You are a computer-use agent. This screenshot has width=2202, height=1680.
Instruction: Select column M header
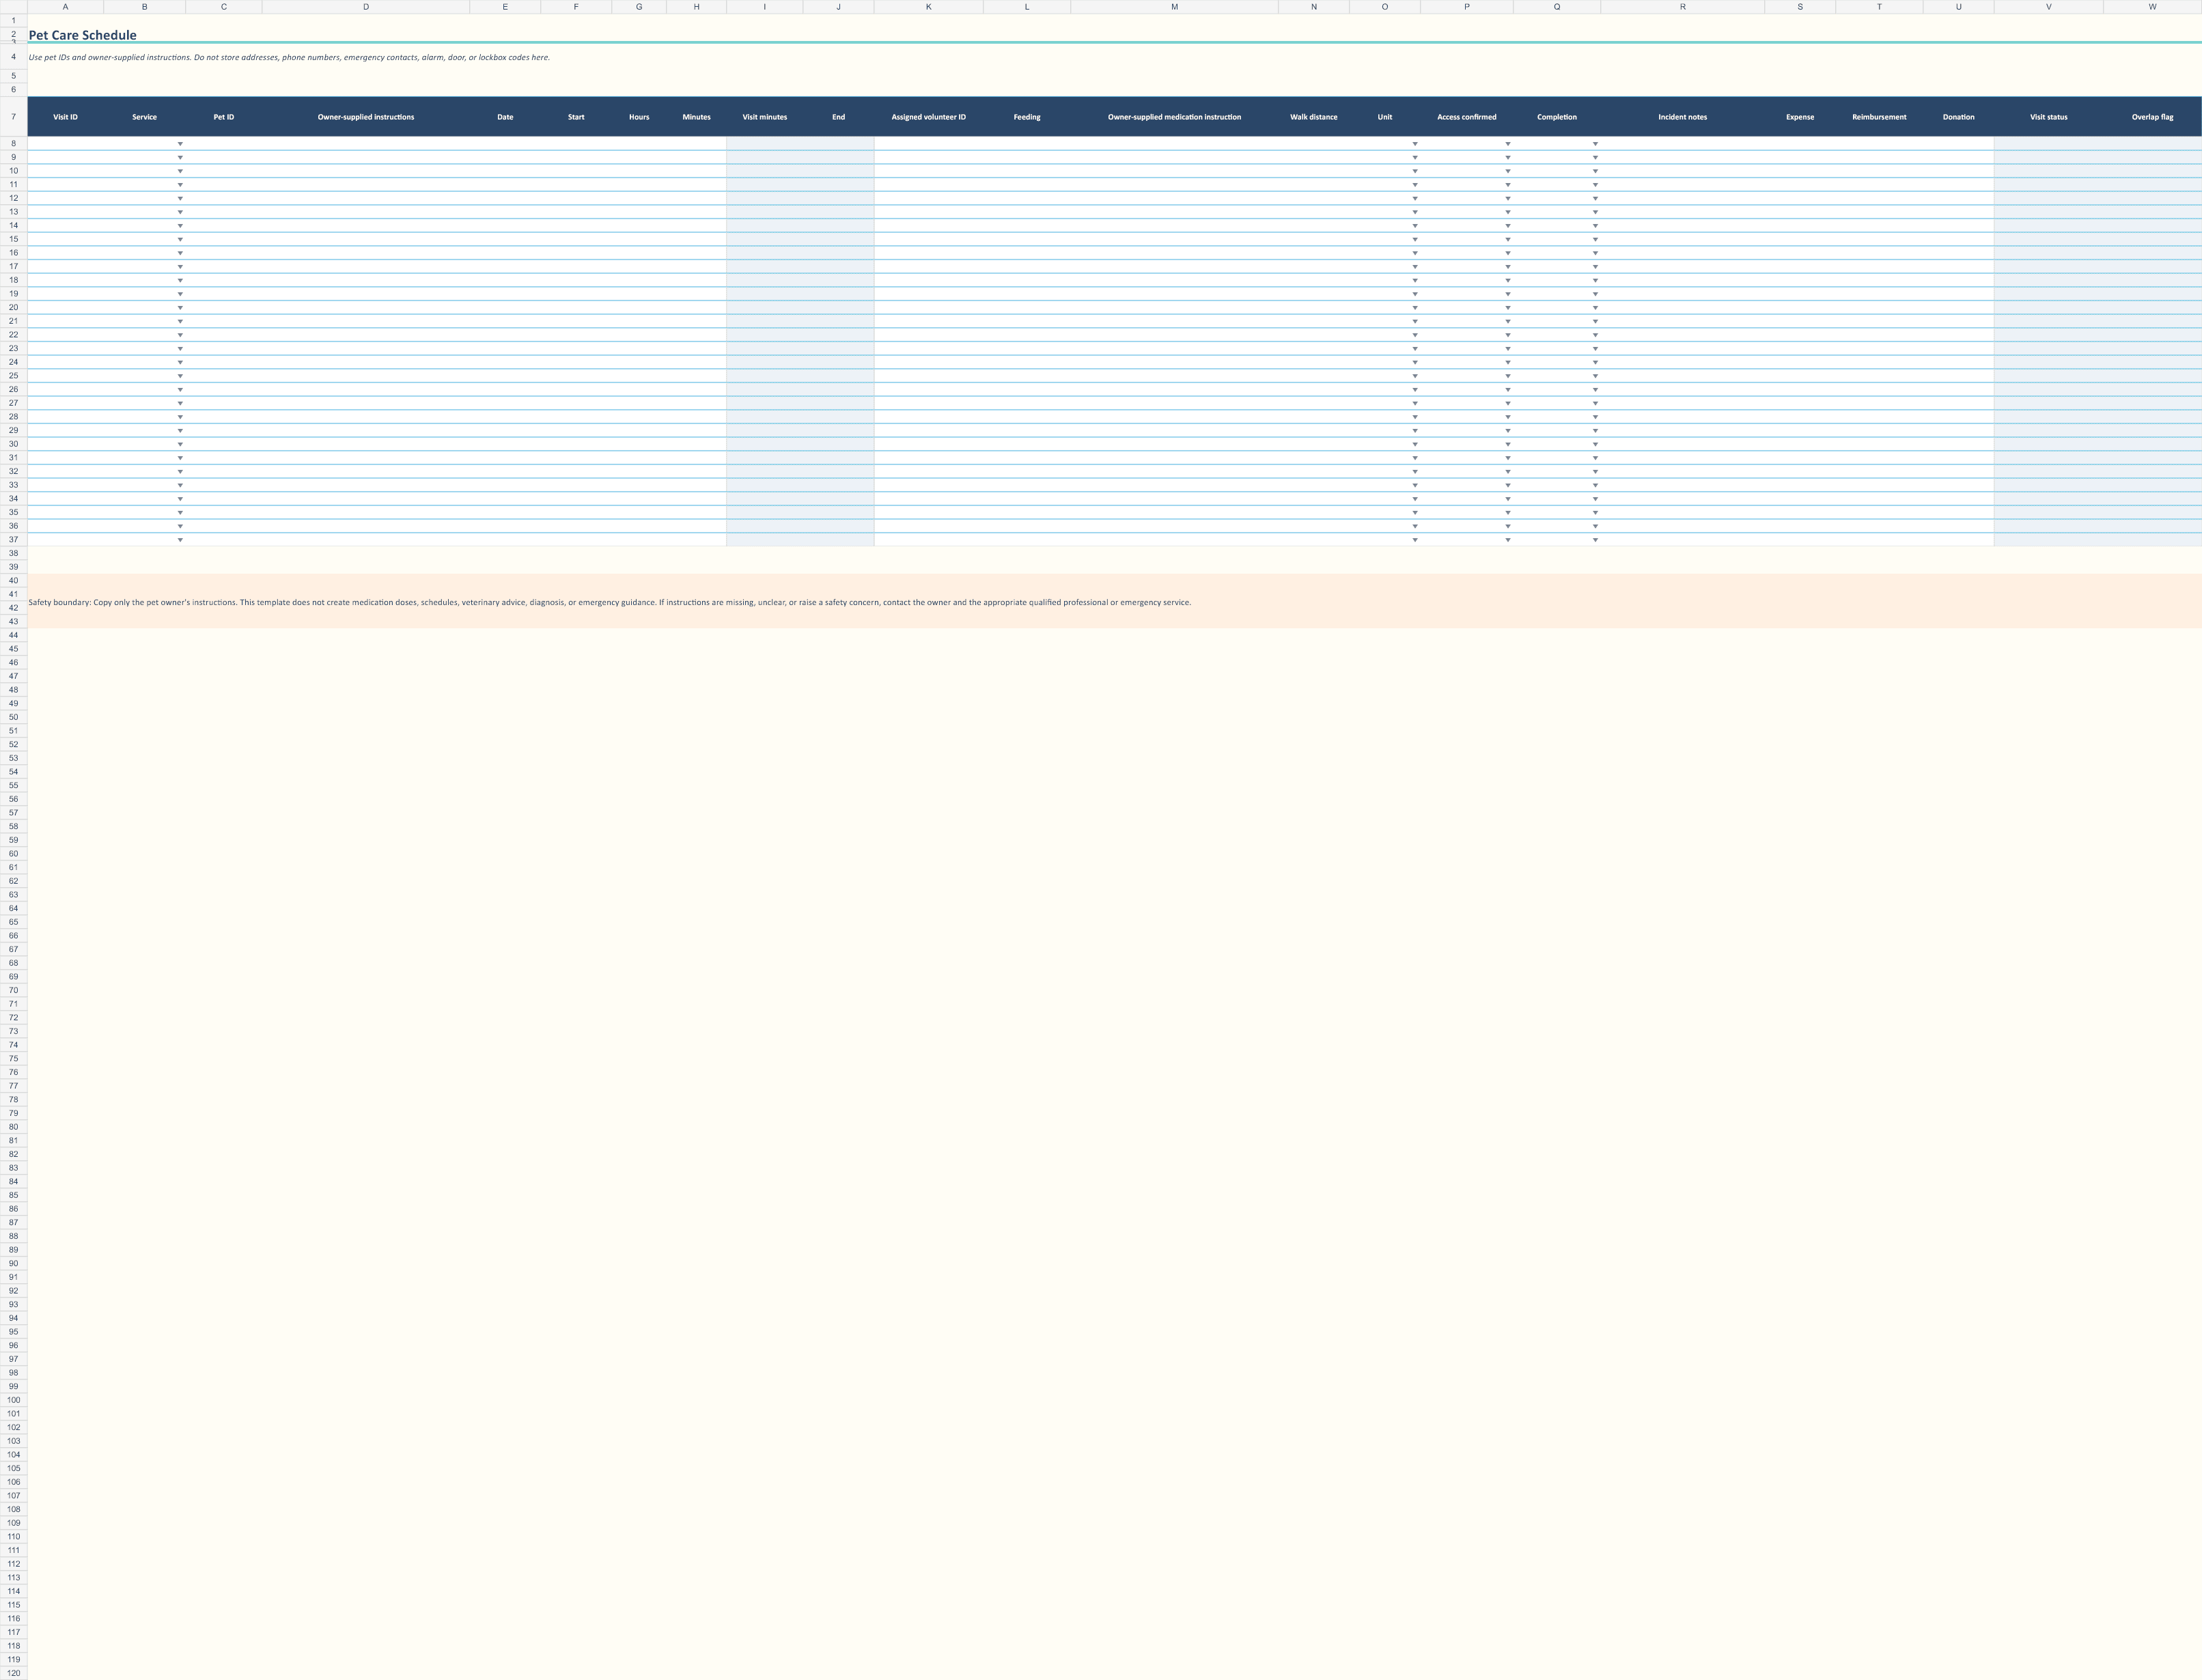(x=1174, y=7)
